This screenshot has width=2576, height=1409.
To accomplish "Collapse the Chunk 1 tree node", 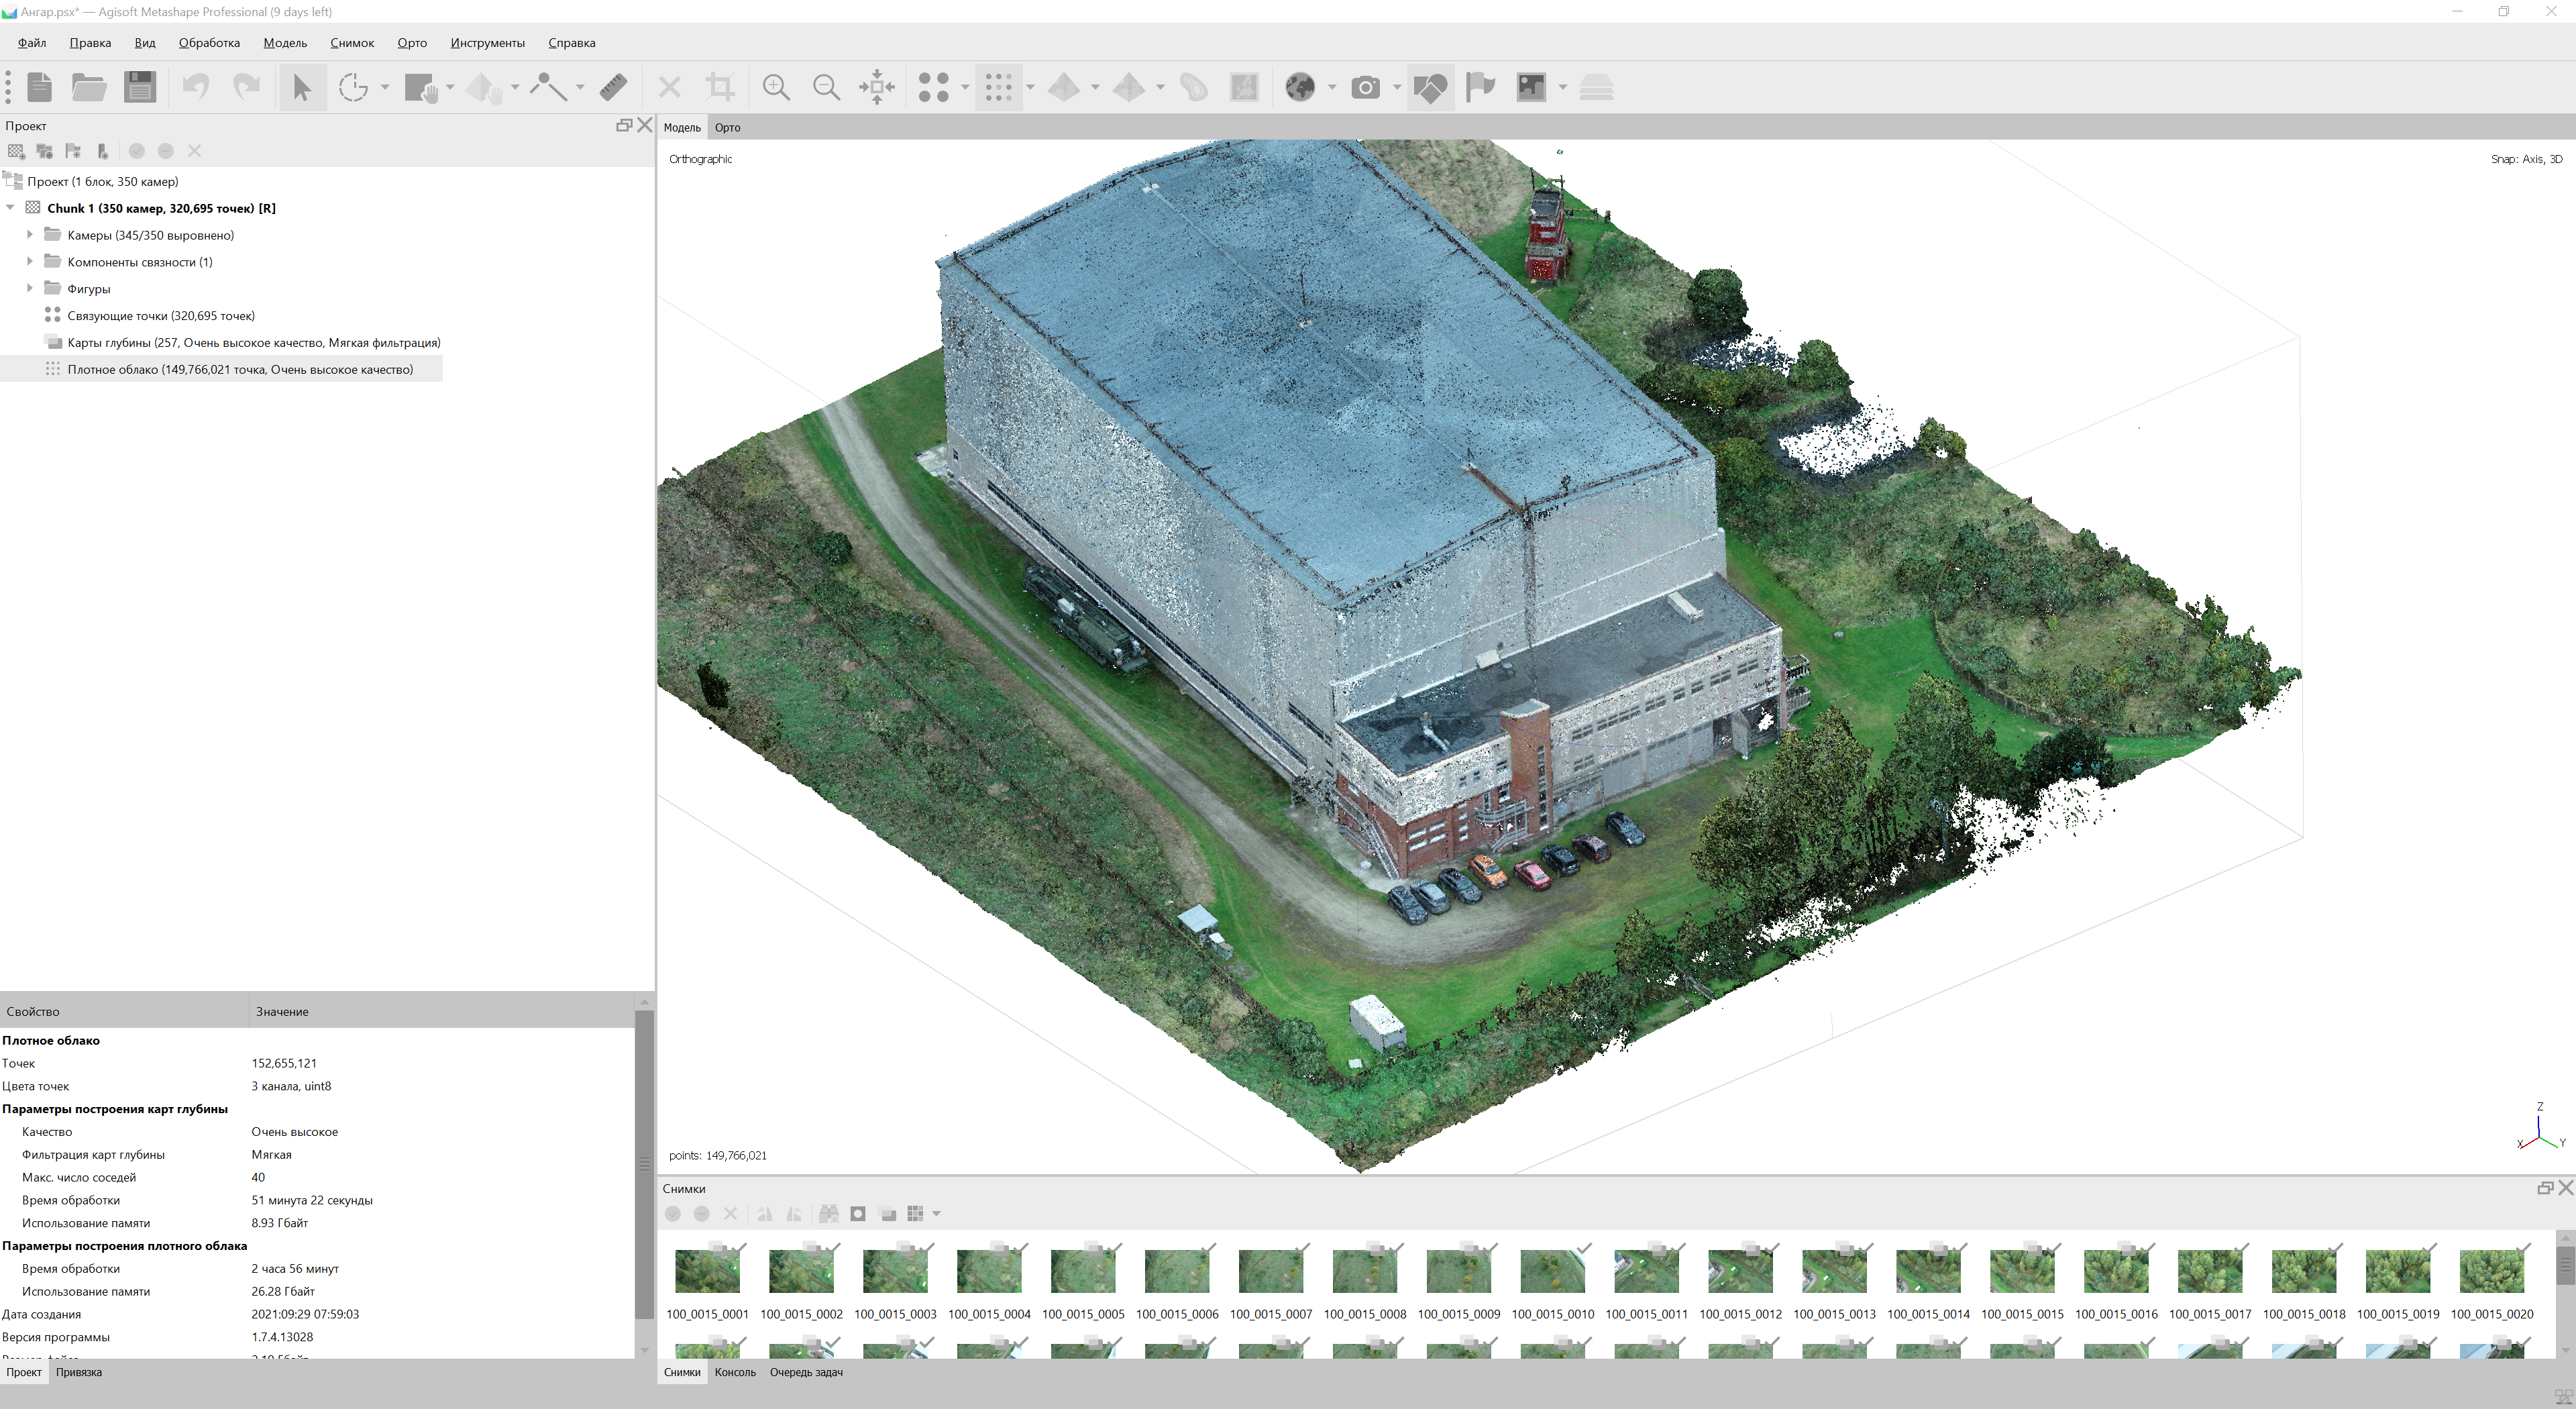I will click(11, 208).
